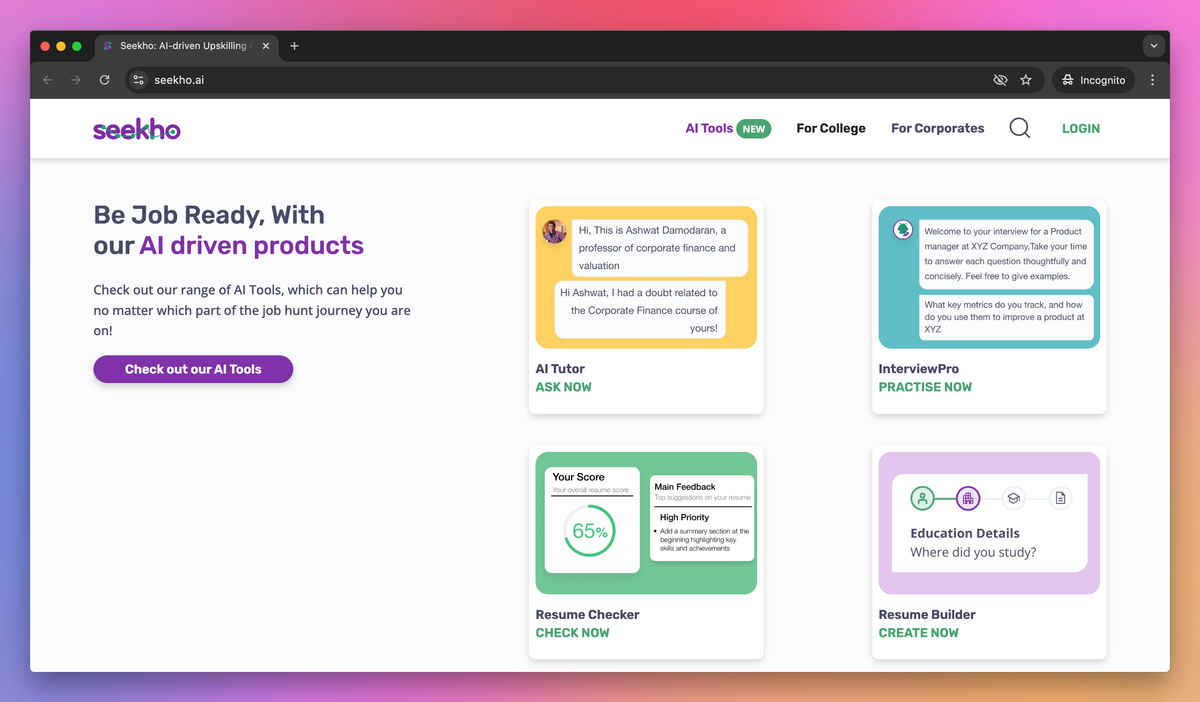Image resolution: width=1200 pixels, height=702 pixels.
Task: Click the 65% score circle
Action: [x=590, y=531]
